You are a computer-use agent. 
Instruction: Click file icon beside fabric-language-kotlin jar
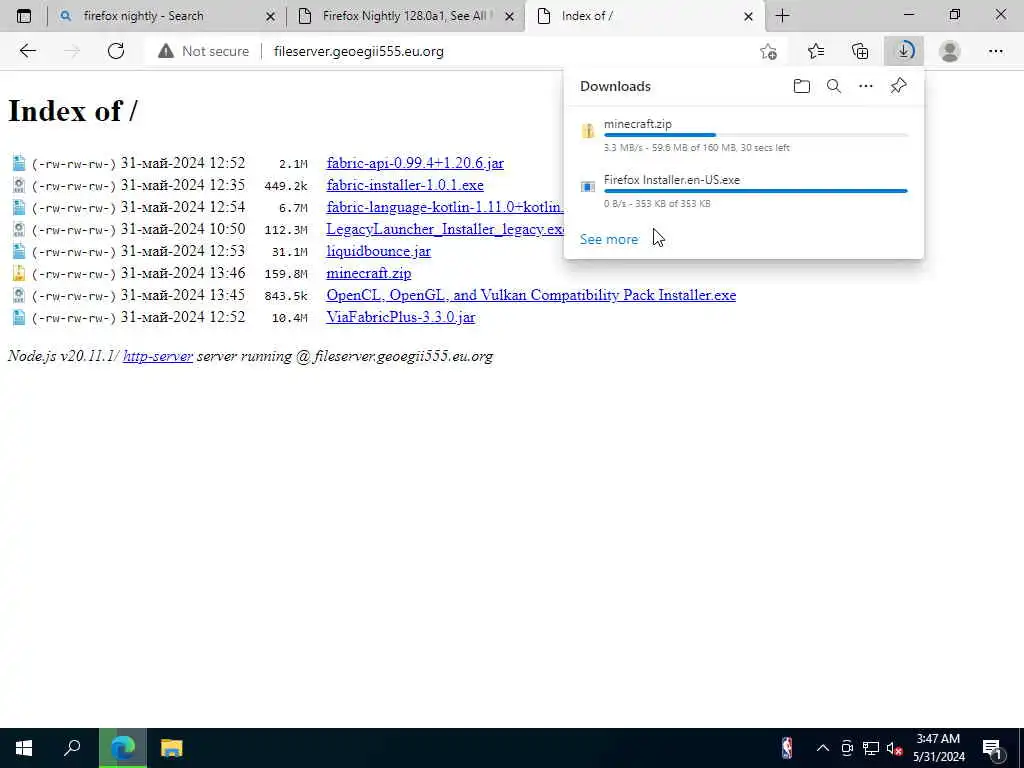pos(19,207)
